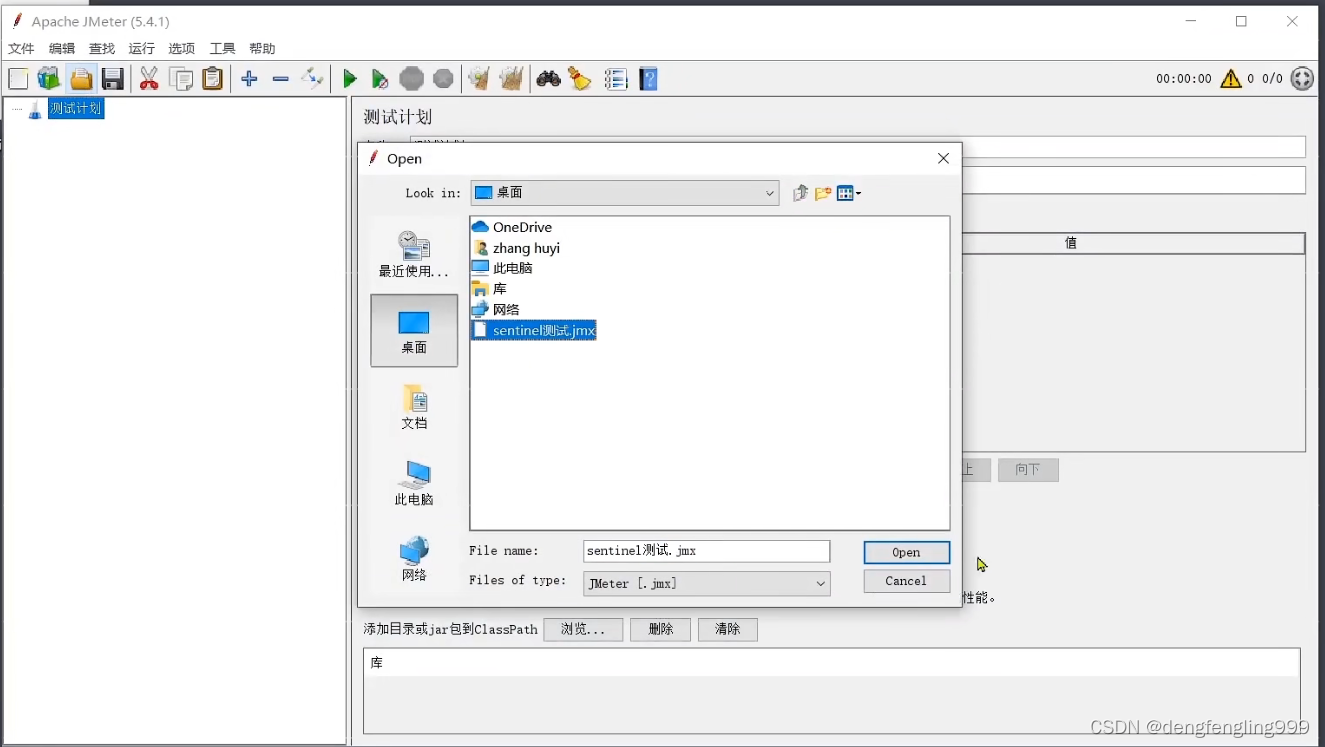Start test with no pauses icon
This screenshot has width=1325, height=747.
click(380, 79)
